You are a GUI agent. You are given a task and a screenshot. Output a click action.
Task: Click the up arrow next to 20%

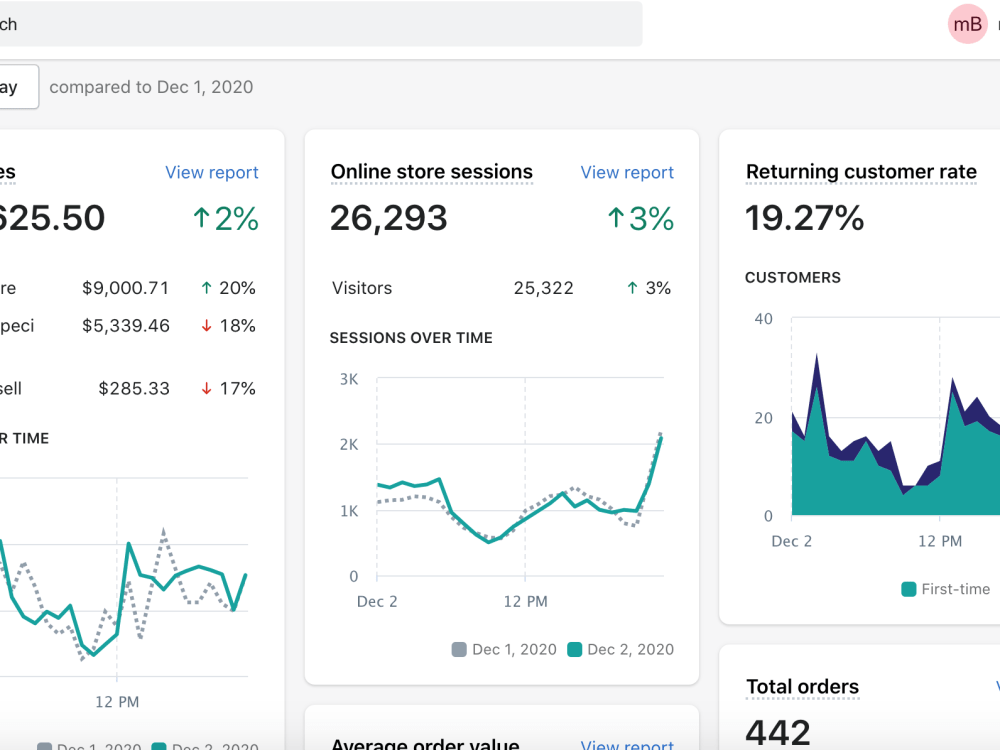(x=206, y=288)
